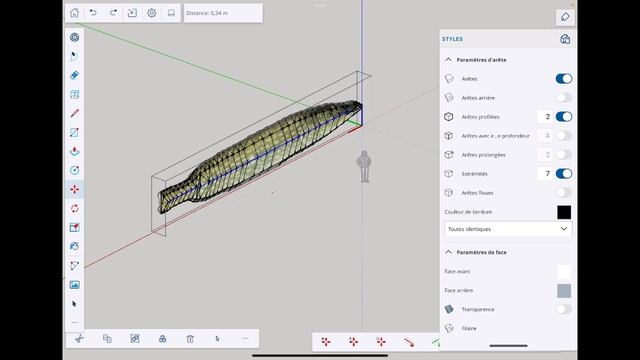Select the Eraser tool
This screenshot has width=640, height=360.
pyautogui.click(x=74, y=75)
